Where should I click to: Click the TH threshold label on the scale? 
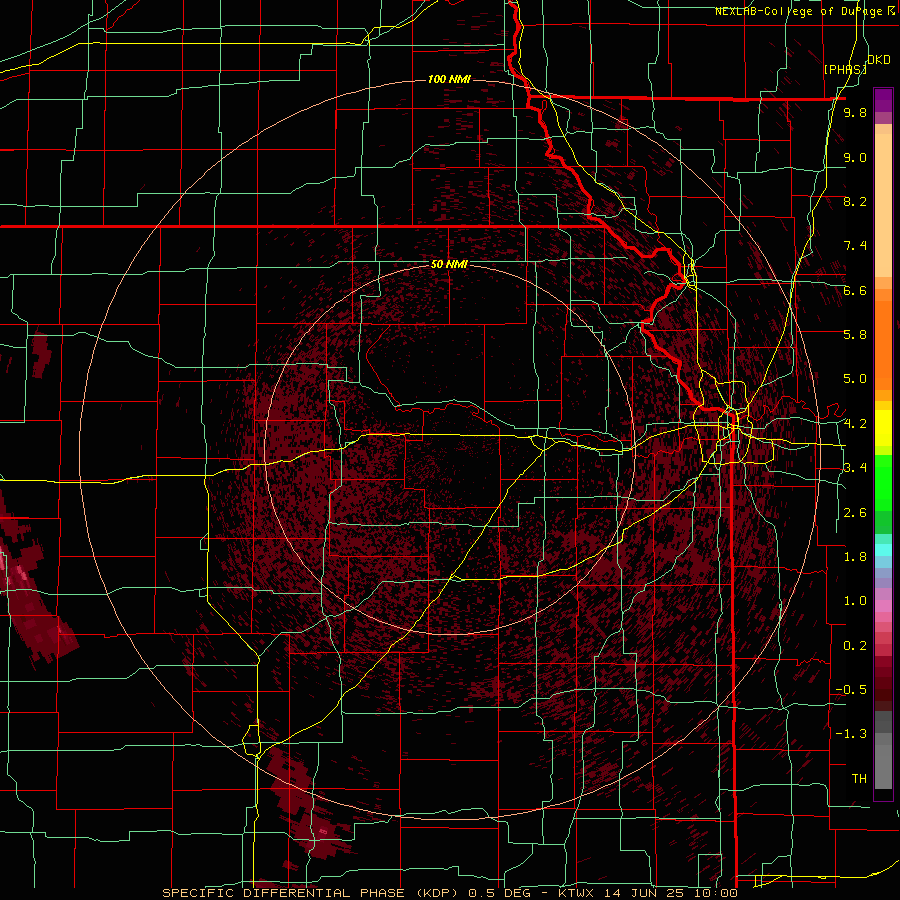[x=859, y=779]
